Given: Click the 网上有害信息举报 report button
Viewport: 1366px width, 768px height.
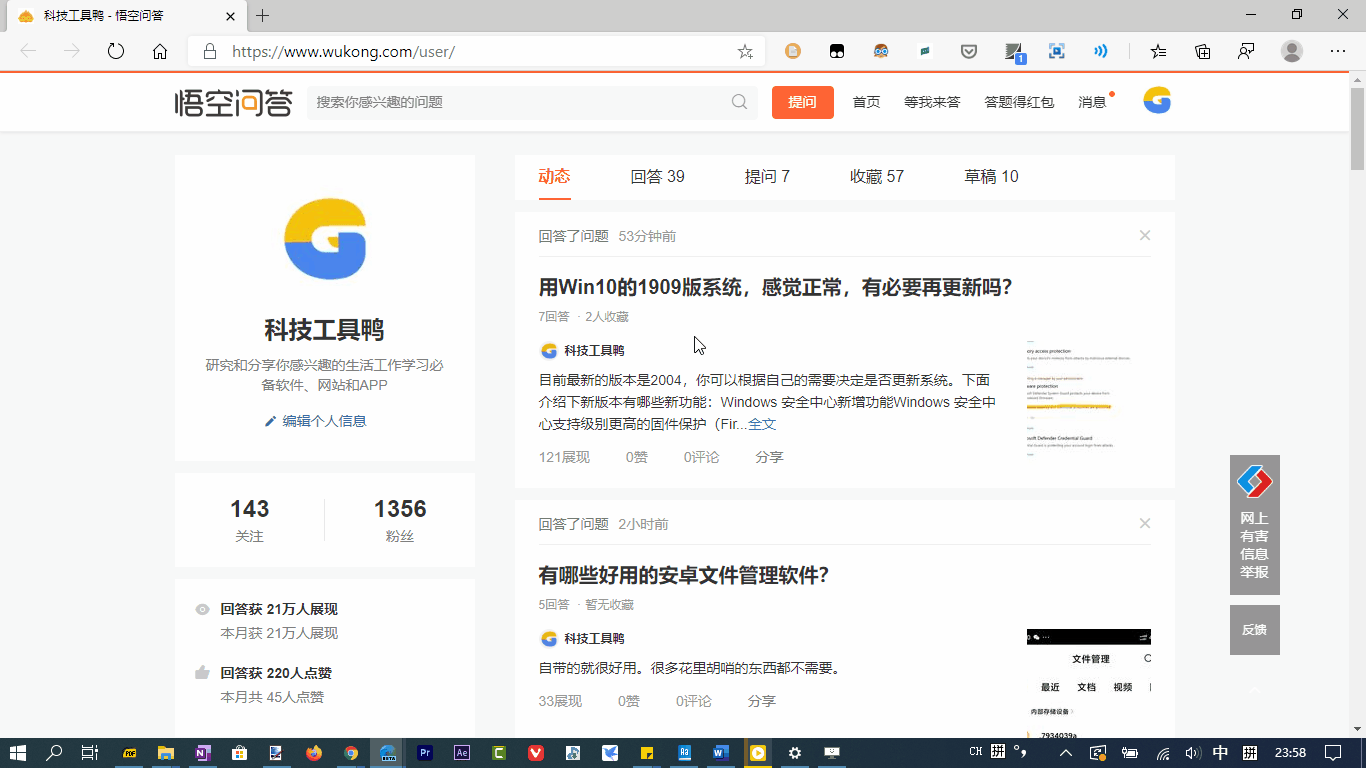Looking at the screenshot, I should click(x=1255, y=525).
